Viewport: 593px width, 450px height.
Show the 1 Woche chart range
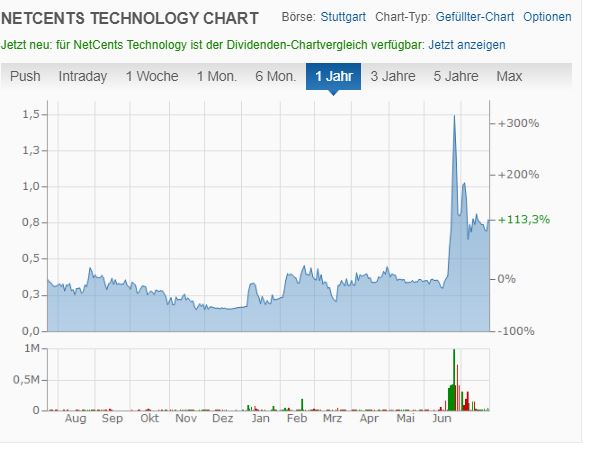point(152,76)
